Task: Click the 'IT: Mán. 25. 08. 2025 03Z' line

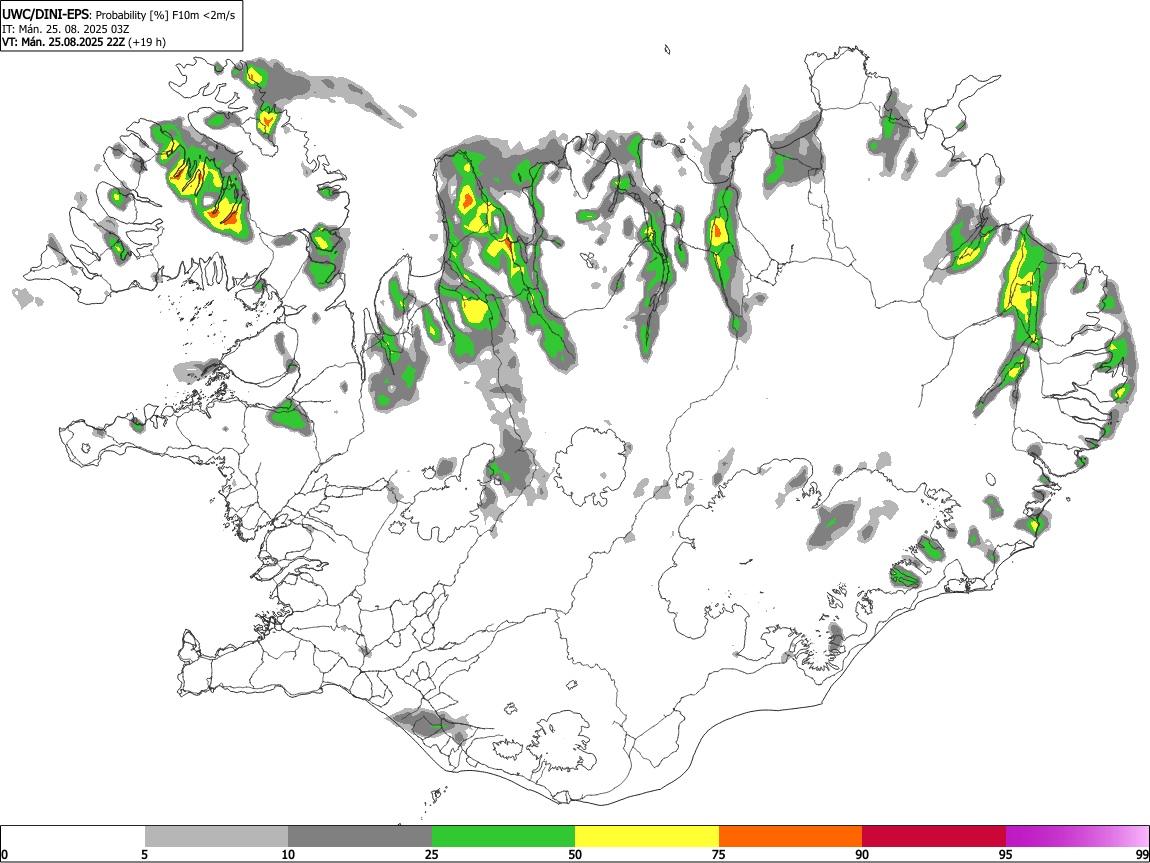Action: pos(65,29)
